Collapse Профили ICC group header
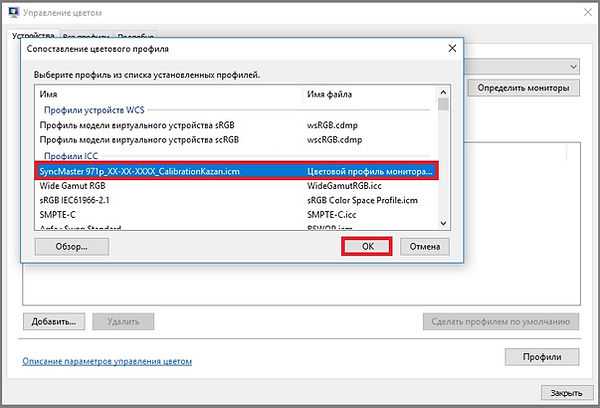 tap(71, 156)
